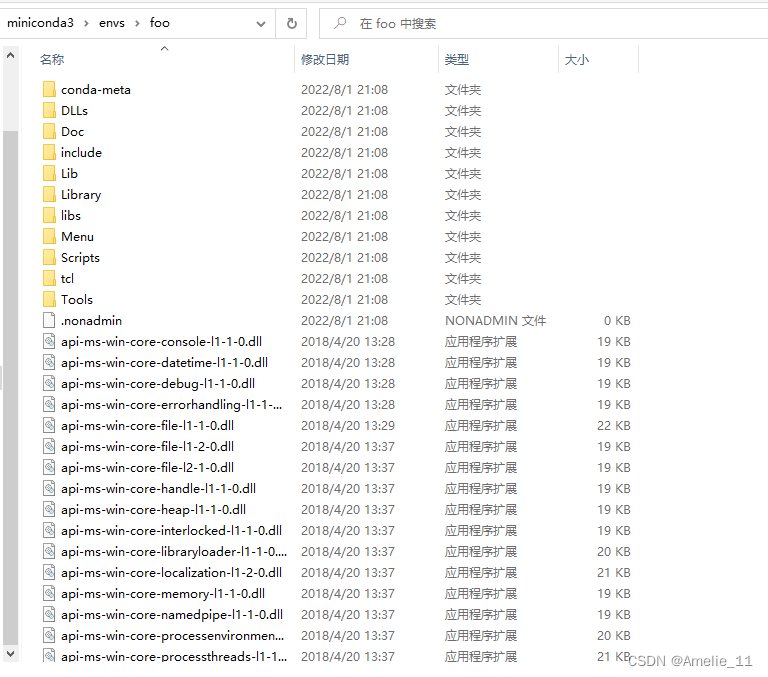This screenshot has height=677, width=768.
Task: Click the 0 KB size cell
Action: pyautogui.click(x=617, y=321)
